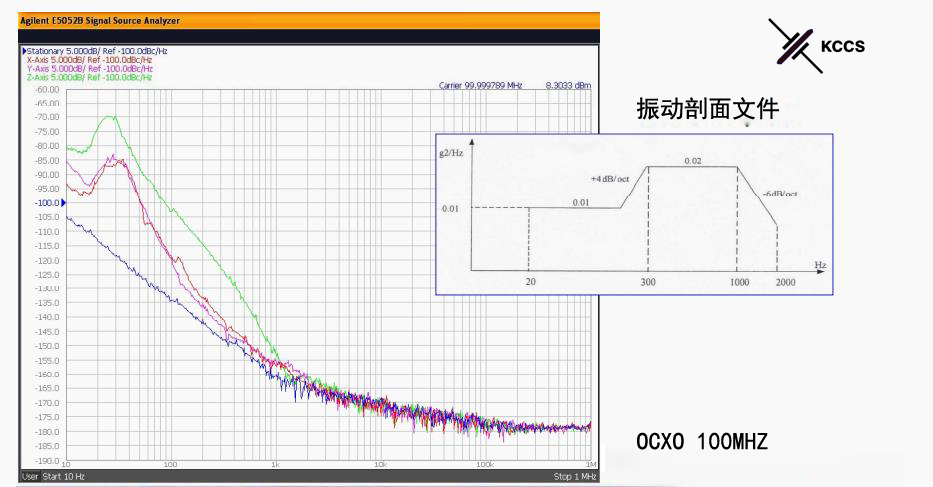Click the 300 Hz tick in vibration profile
This screenshot has width=933, height=487.
[648, 282]
